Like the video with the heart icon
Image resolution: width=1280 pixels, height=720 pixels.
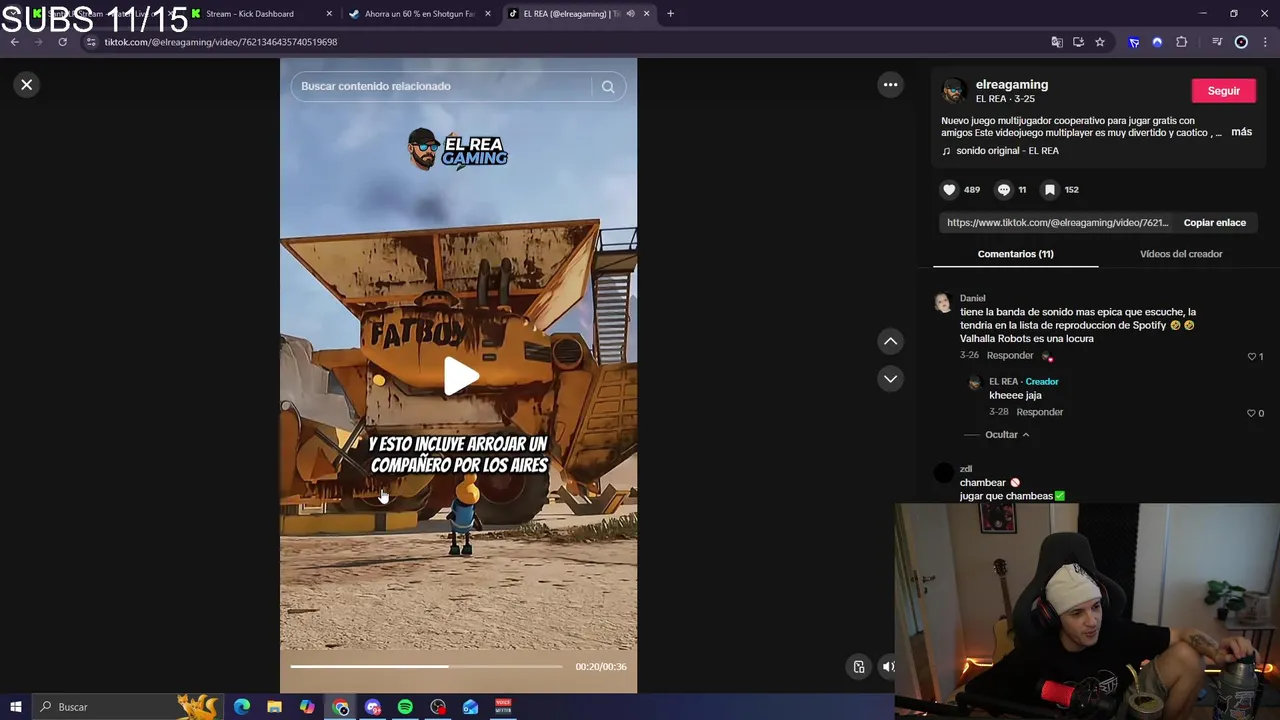pos(949,190)
